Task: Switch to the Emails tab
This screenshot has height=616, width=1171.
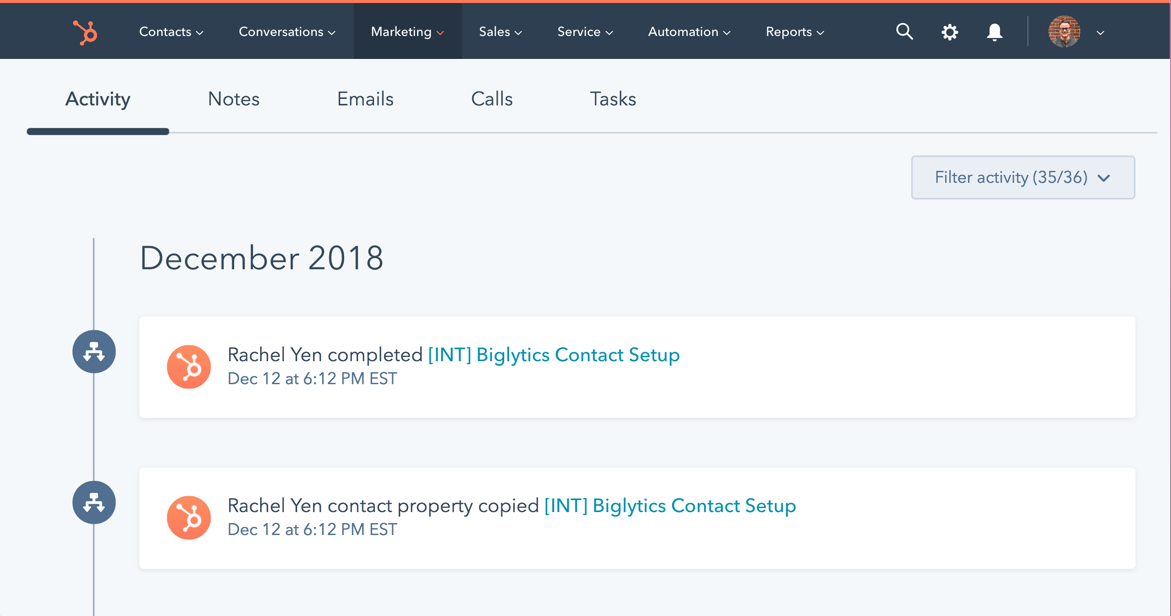Action: point(365,99)
